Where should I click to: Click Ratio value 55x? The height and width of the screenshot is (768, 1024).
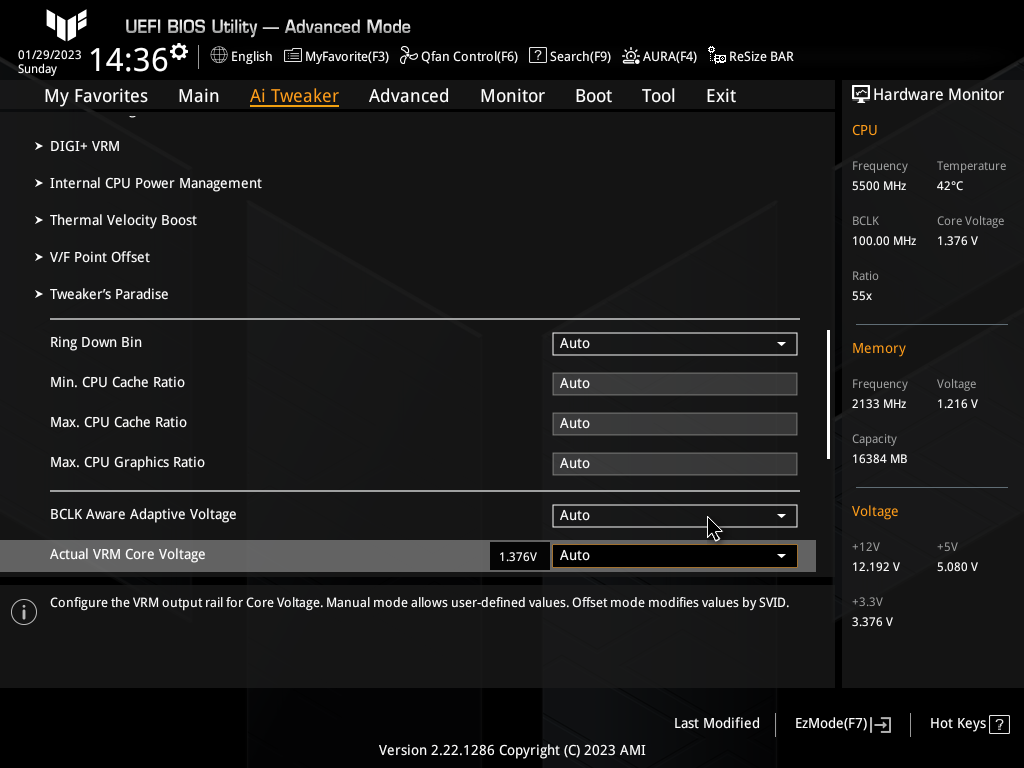[x=861, y=296]
